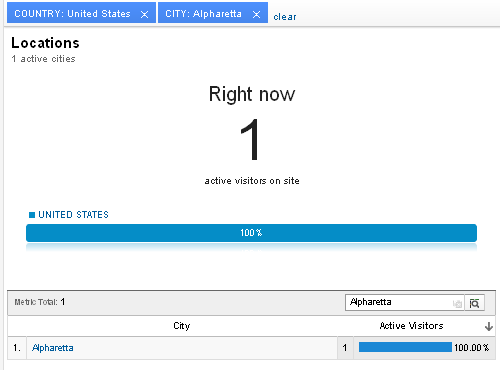Select the Metric Total: 1 text

[x=40, y=302]
